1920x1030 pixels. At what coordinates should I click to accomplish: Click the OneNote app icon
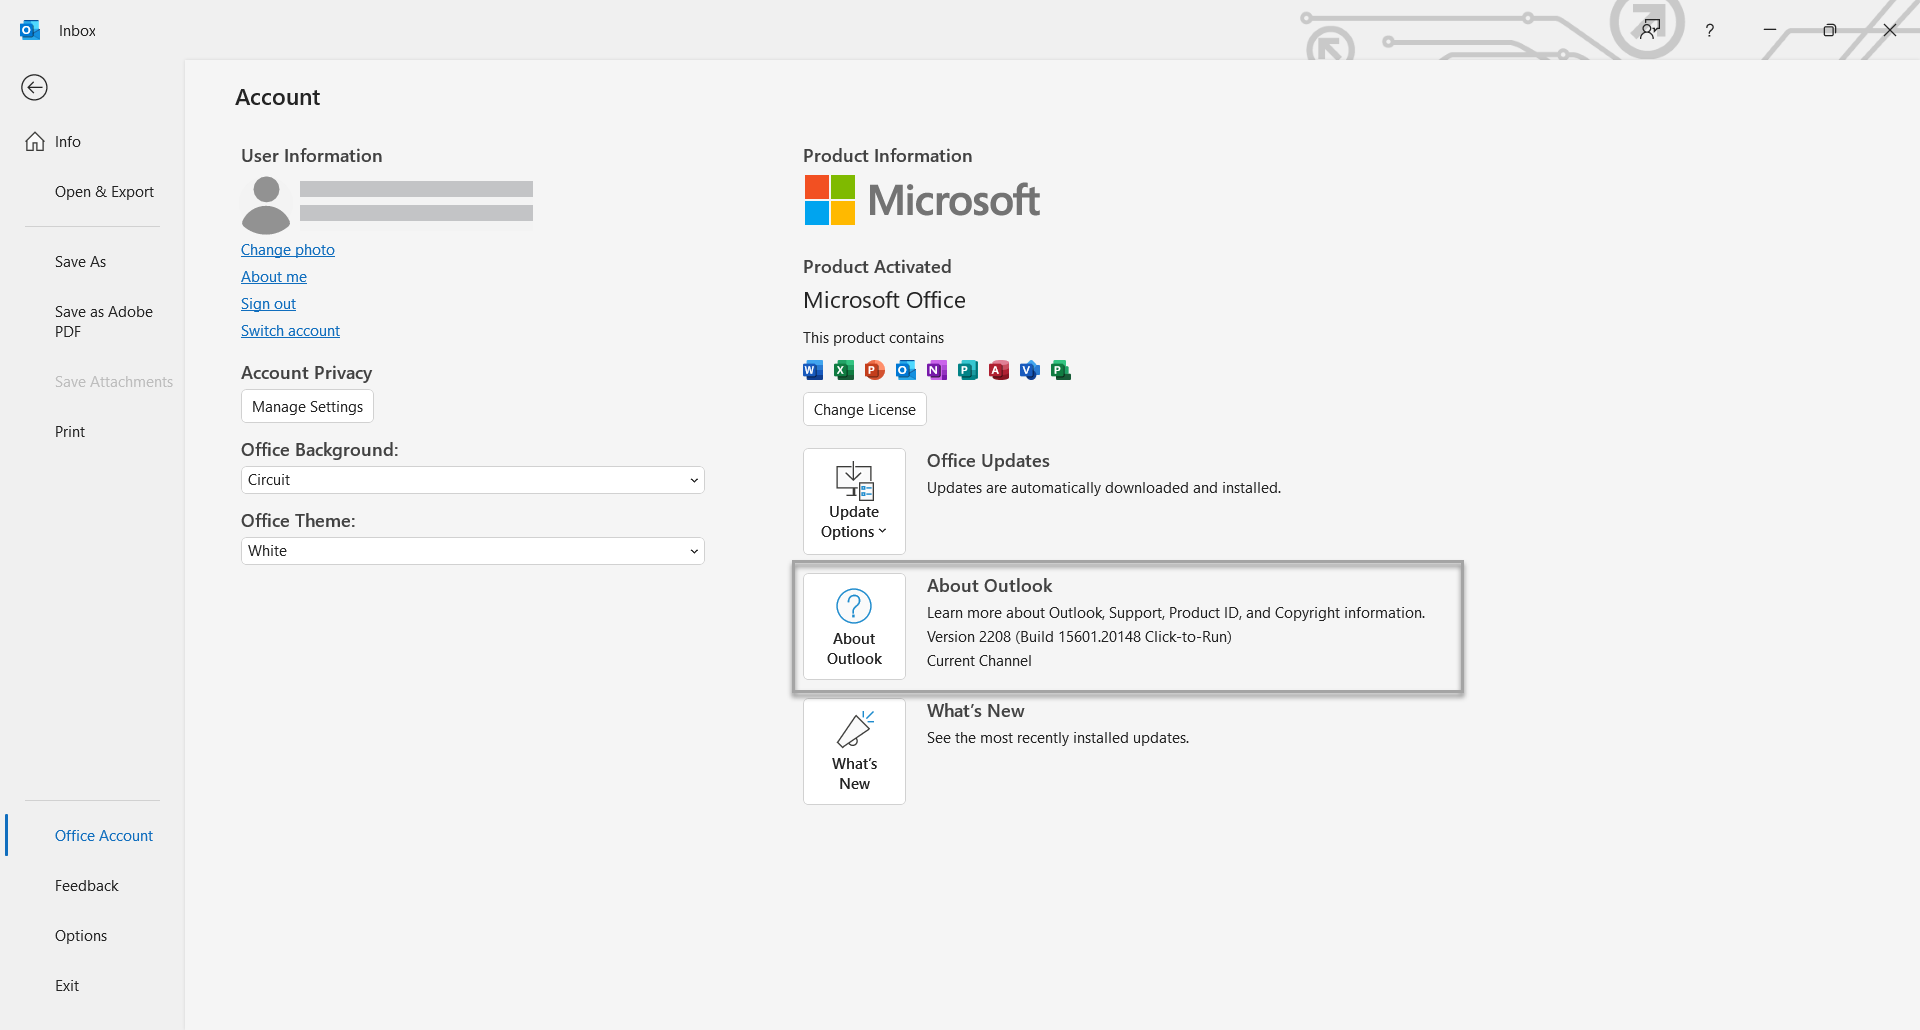pos(937,370)
